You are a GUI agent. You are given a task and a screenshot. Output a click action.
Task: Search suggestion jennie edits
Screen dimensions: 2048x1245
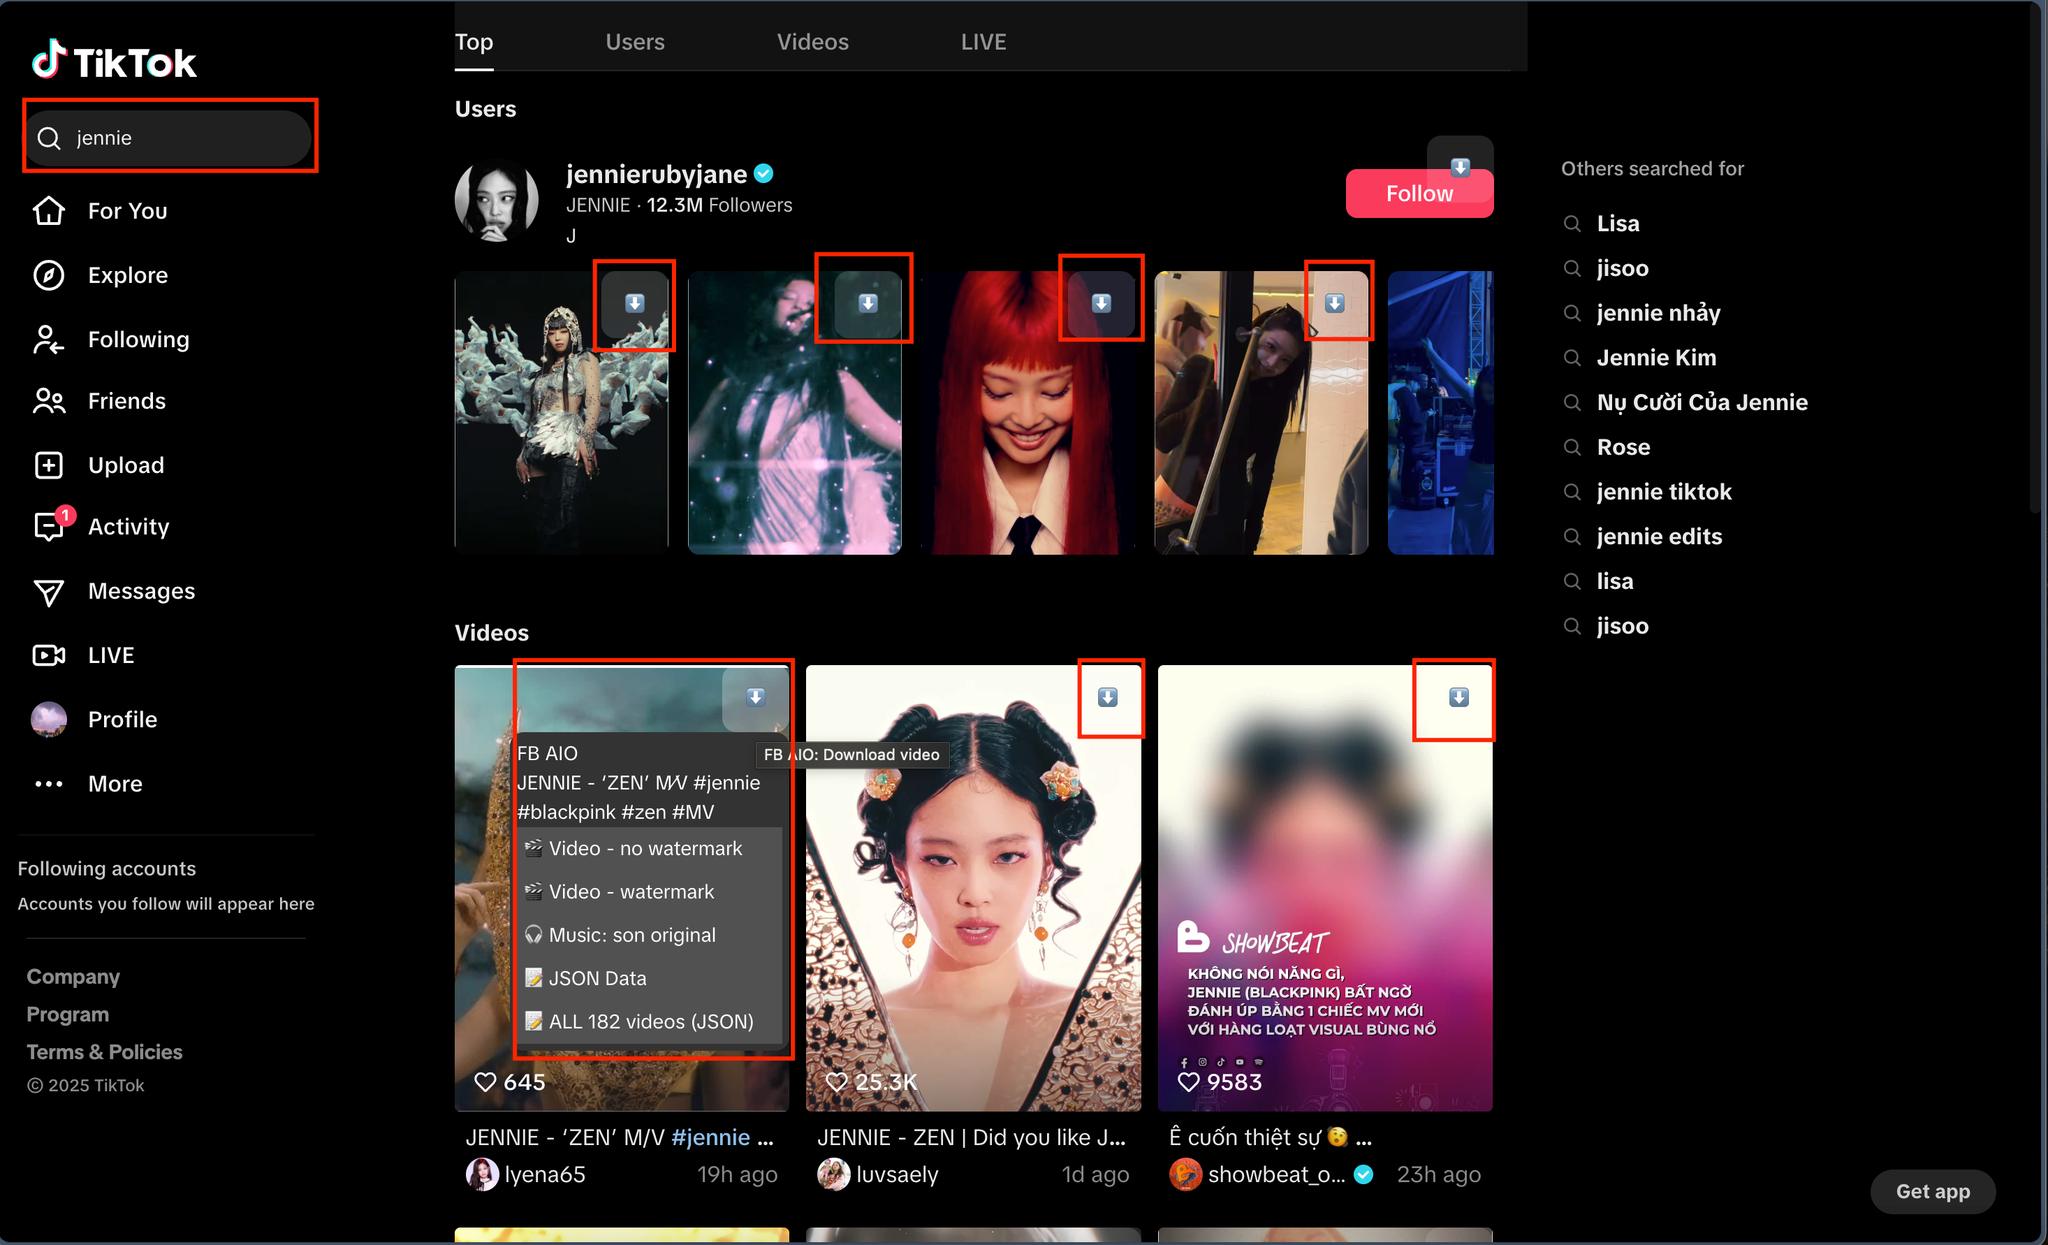1659,537
